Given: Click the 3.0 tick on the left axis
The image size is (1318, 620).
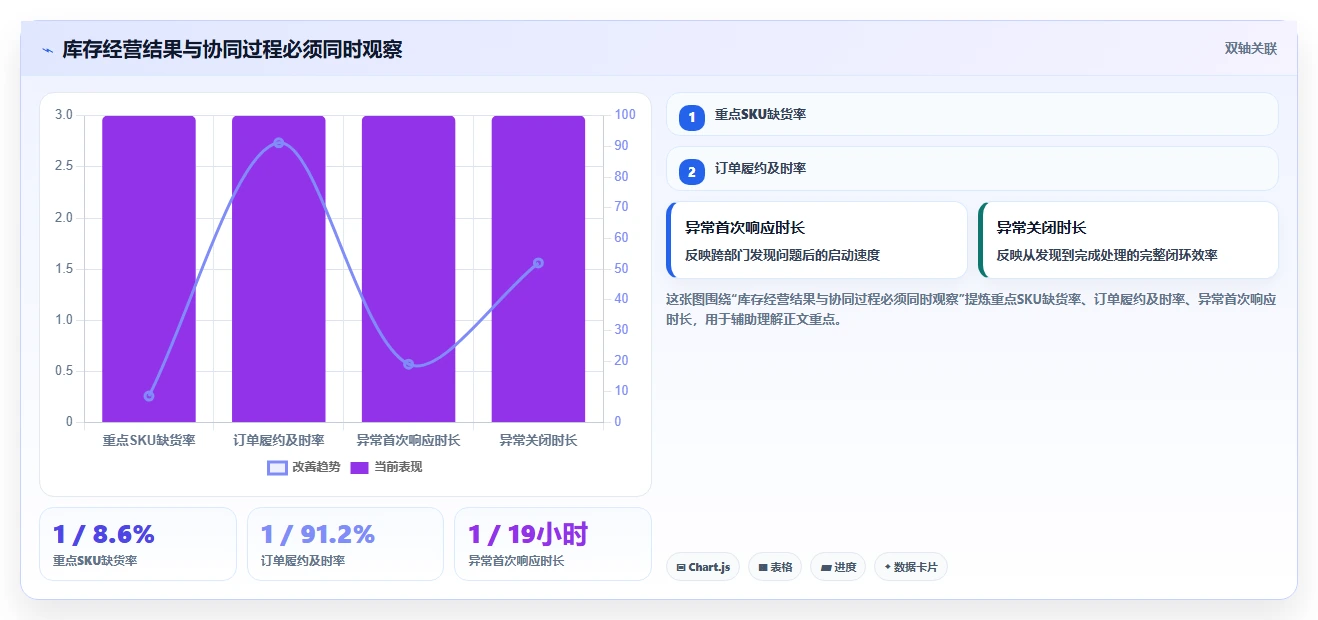Looking at the screenshot, I should click(64, 115).
